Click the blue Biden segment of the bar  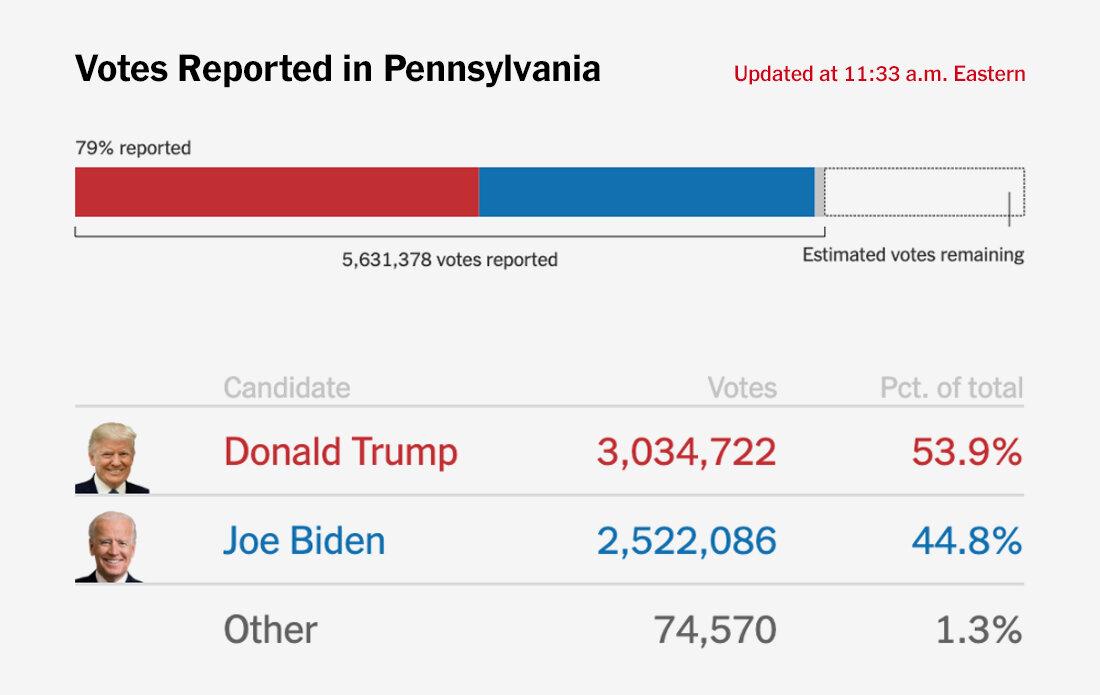click(x=646, y=192)
